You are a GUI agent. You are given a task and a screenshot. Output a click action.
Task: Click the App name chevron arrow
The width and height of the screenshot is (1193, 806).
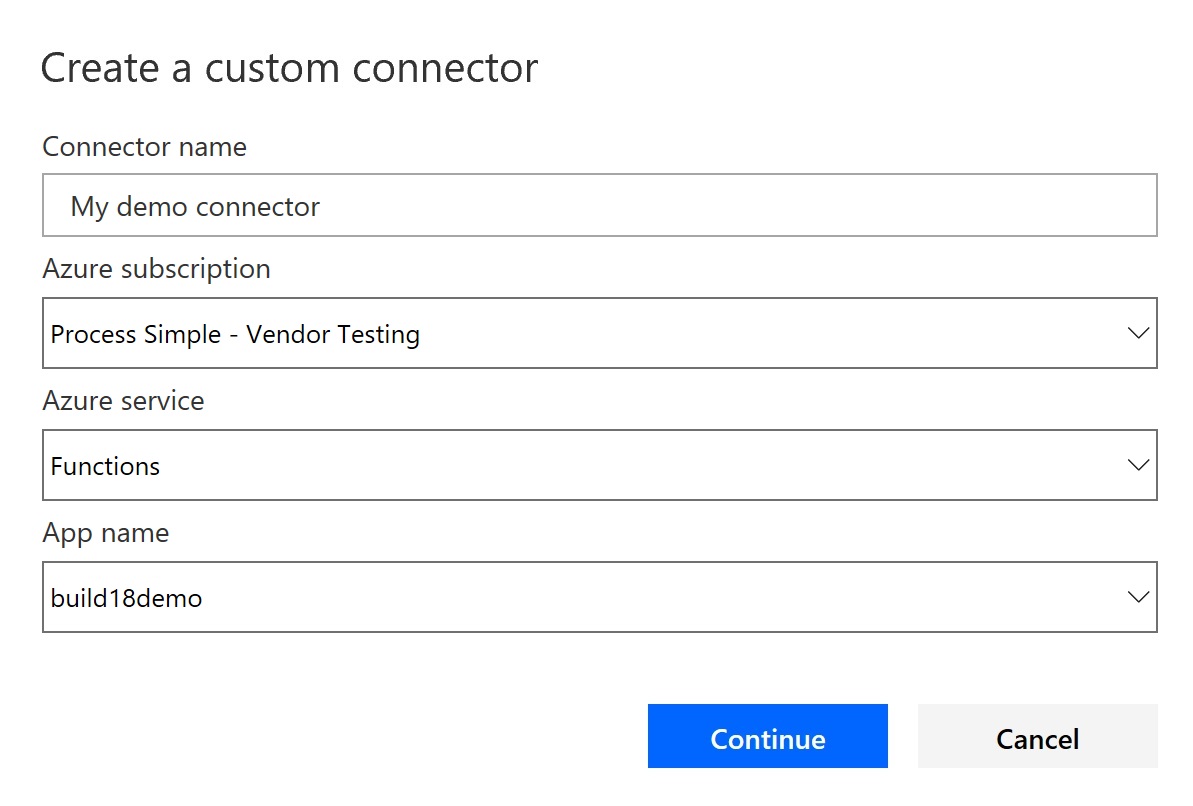pos(1137,597)
